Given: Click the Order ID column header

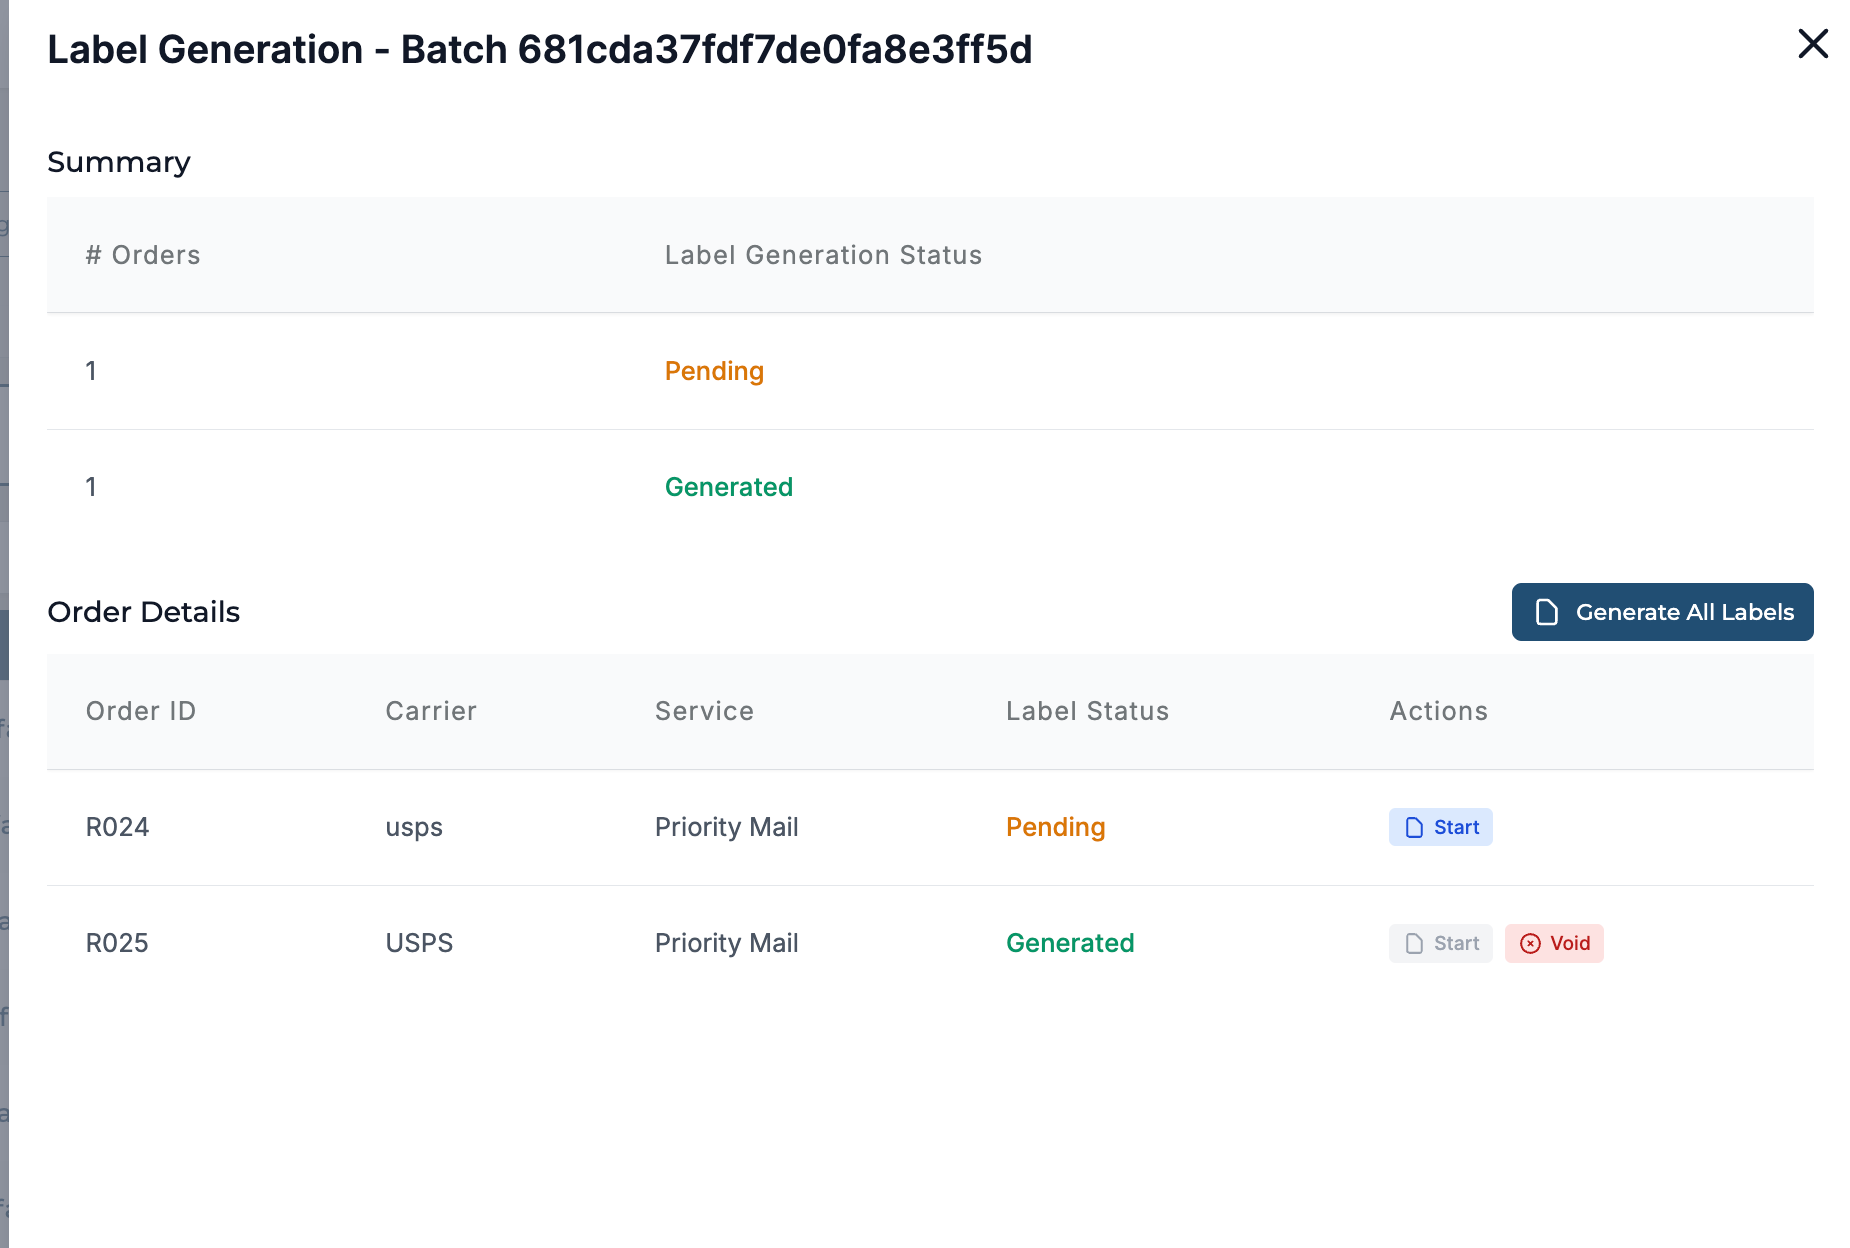Looking at the screenshot, I should (141, 711).
